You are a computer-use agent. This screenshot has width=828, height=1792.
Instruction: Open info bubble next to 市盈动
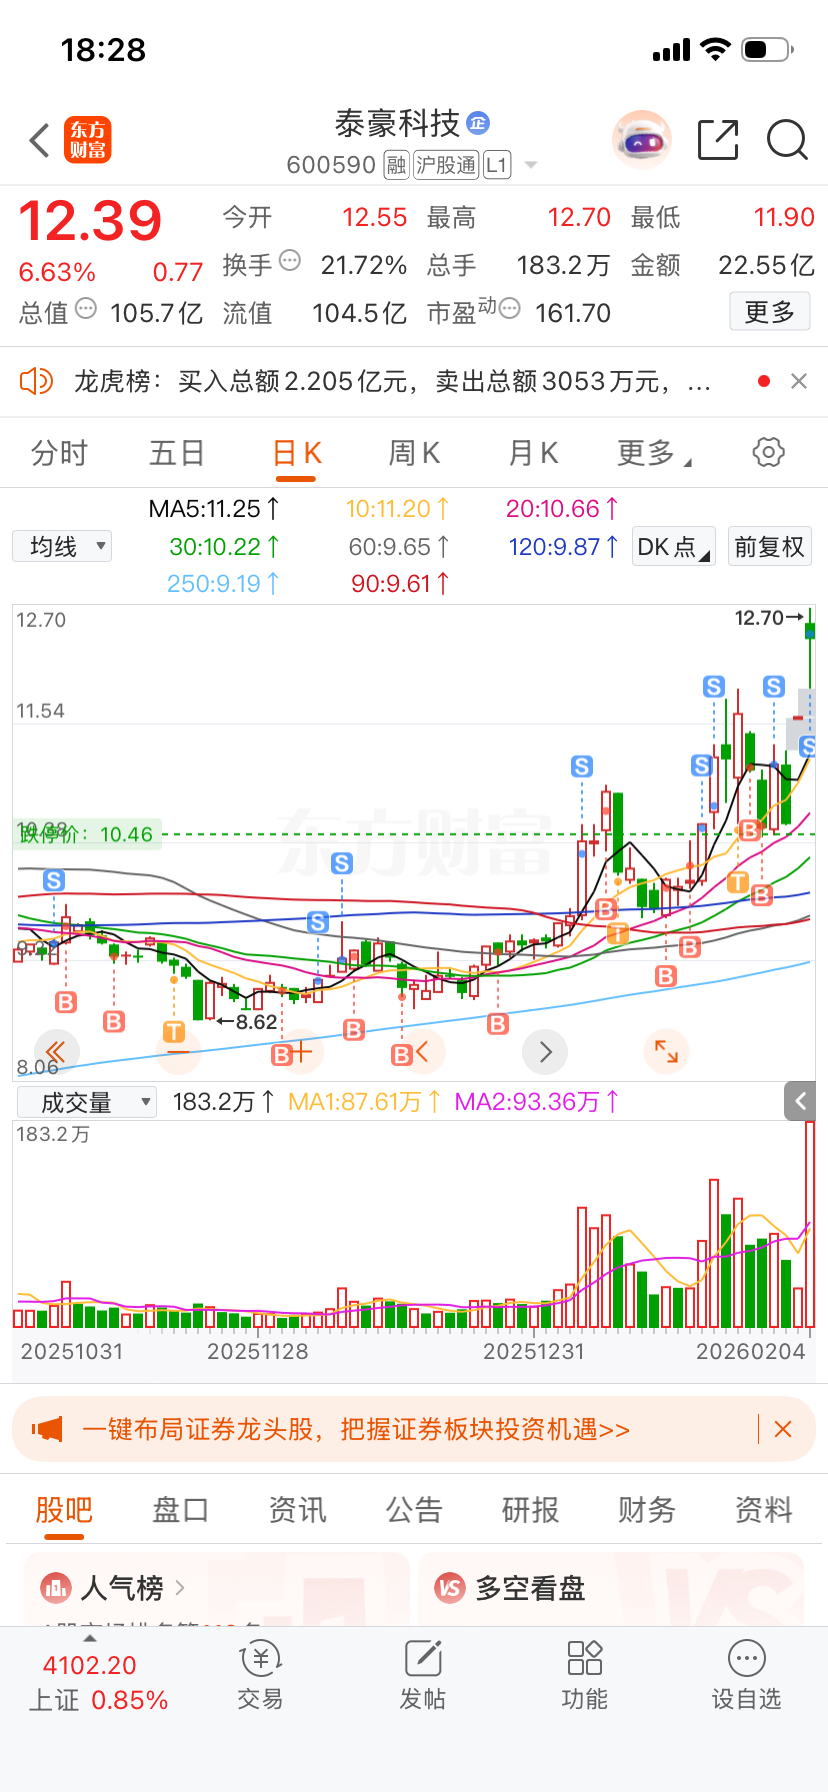(x=509, y=309)
